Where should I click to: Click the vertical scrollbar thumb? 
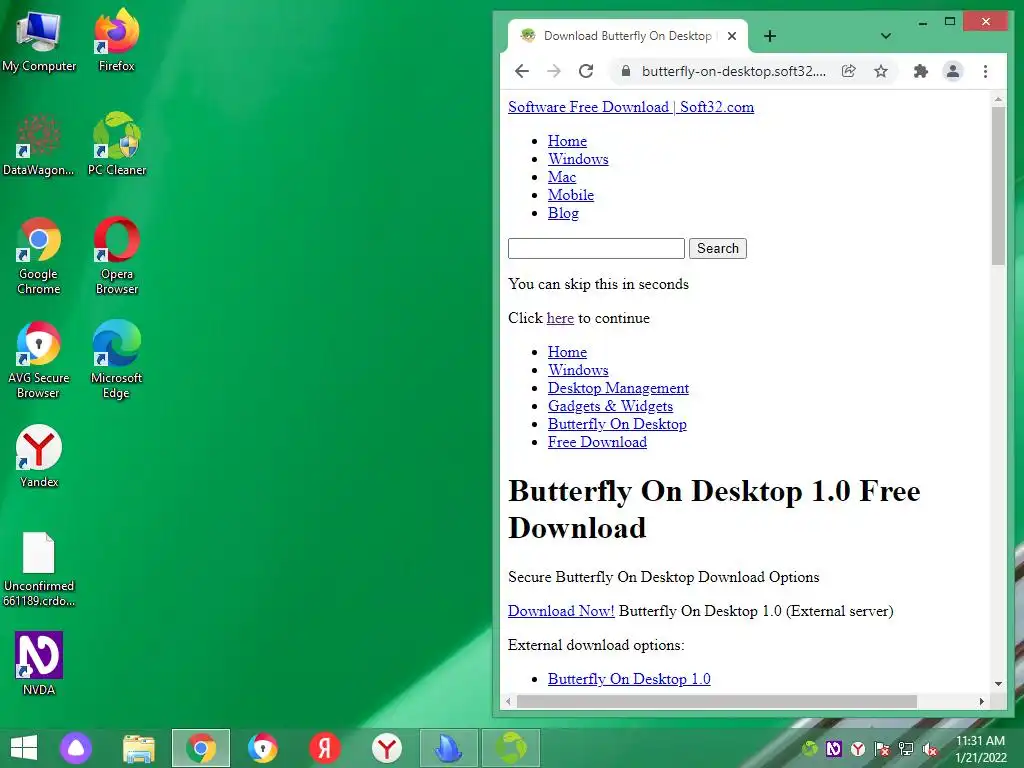998,185
